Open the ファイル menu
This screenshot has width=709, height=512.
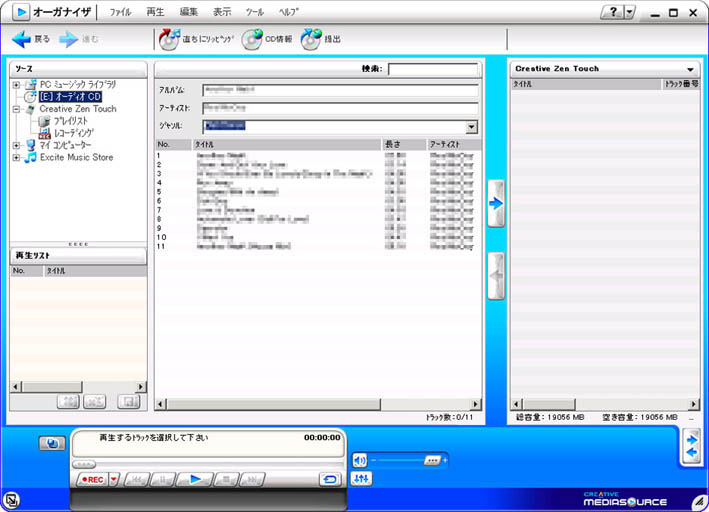[x=119, y=12]
